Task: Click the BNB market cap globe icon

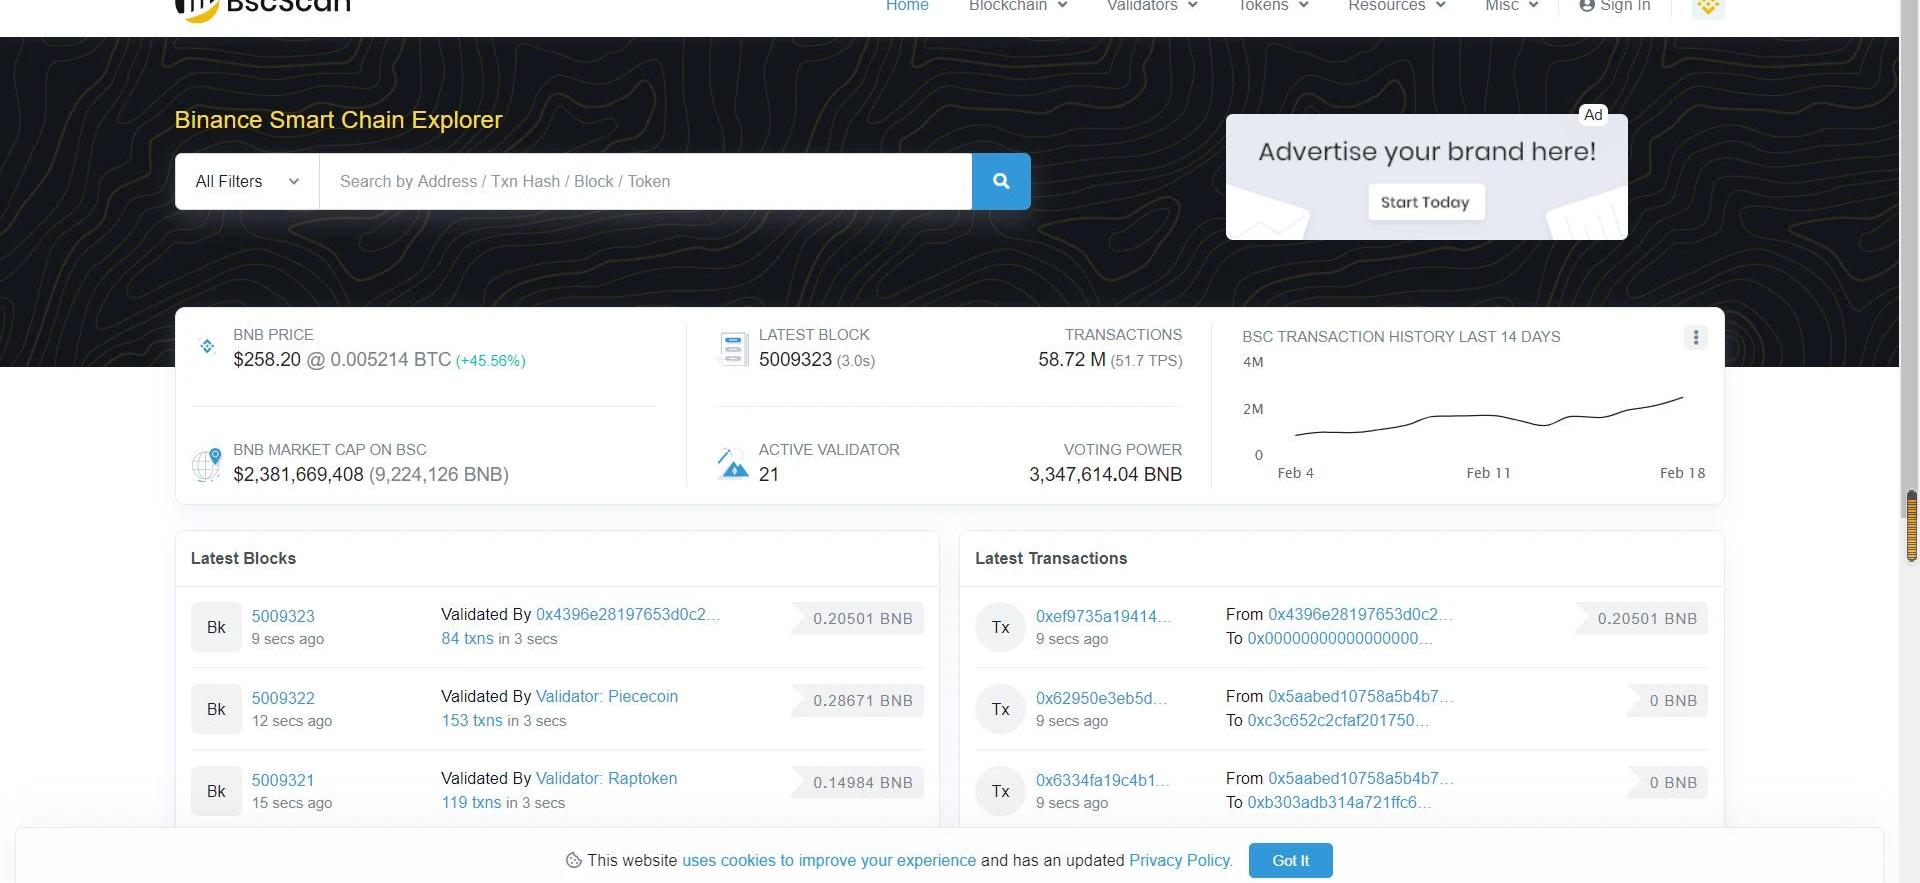Action: 206,464
